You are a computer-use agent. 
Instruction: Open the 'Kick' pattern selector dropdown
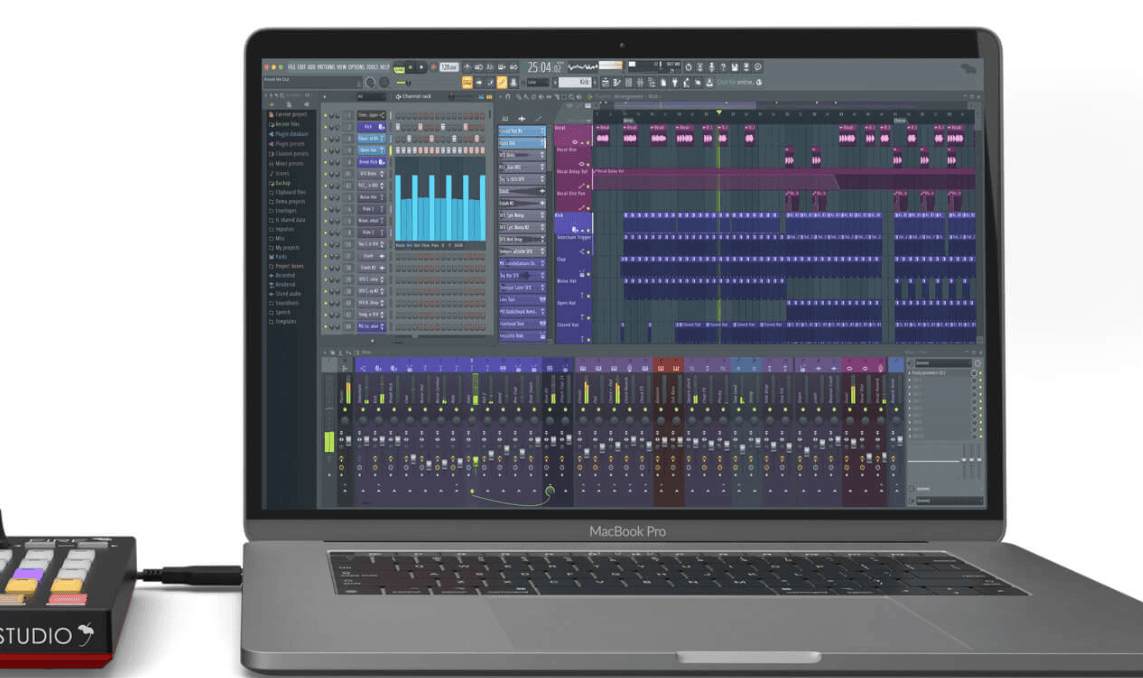[575, 82]
